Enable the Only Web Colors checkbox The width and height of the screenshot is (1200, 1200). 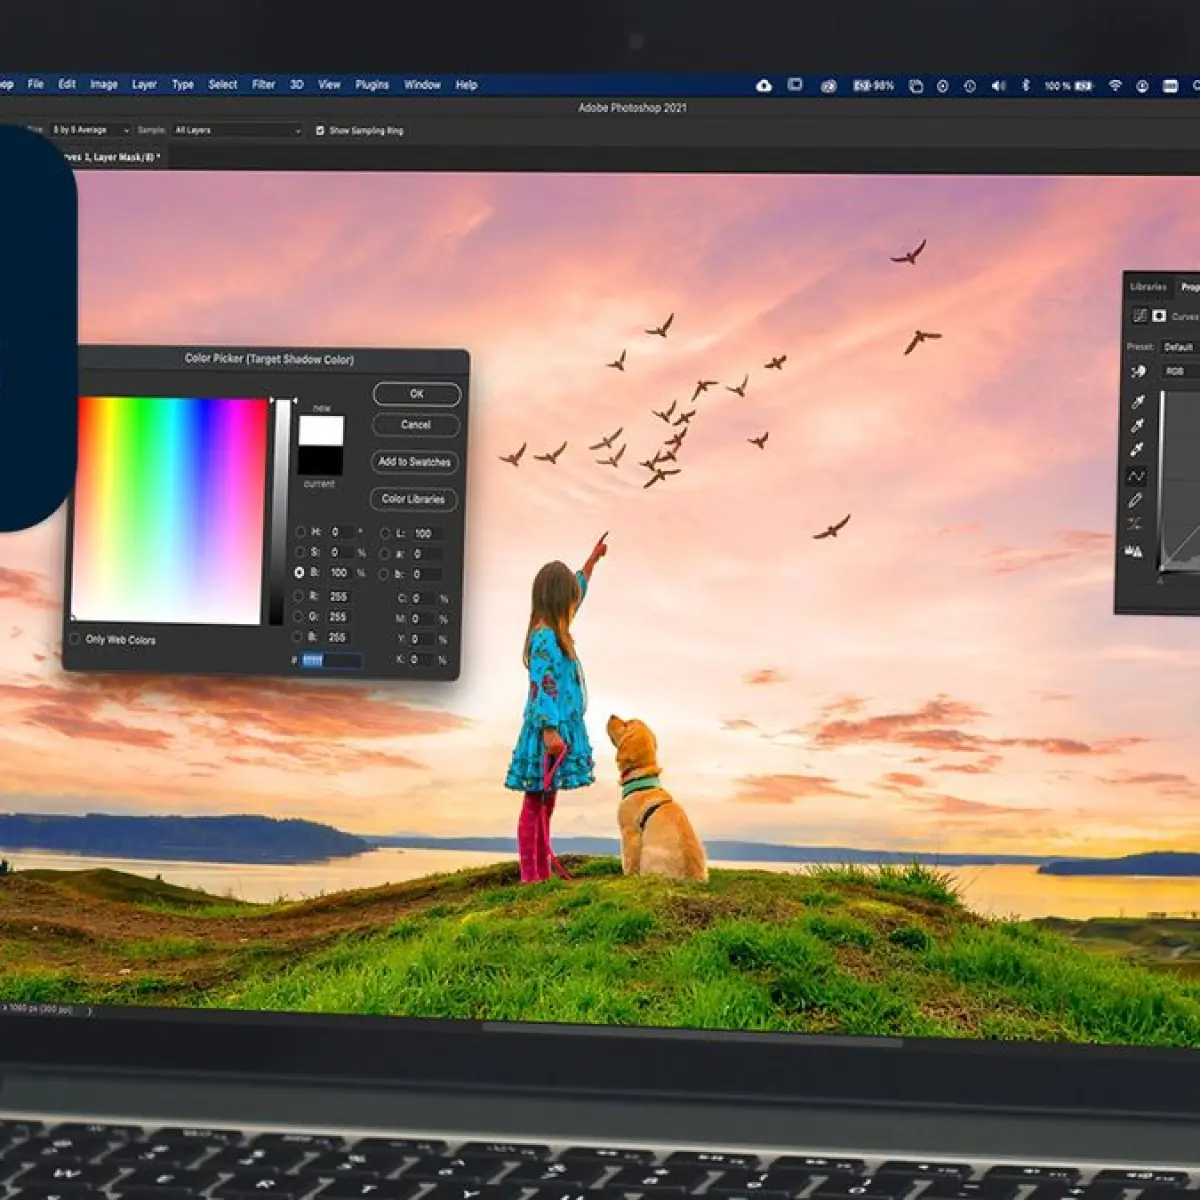tap(75, 639)
